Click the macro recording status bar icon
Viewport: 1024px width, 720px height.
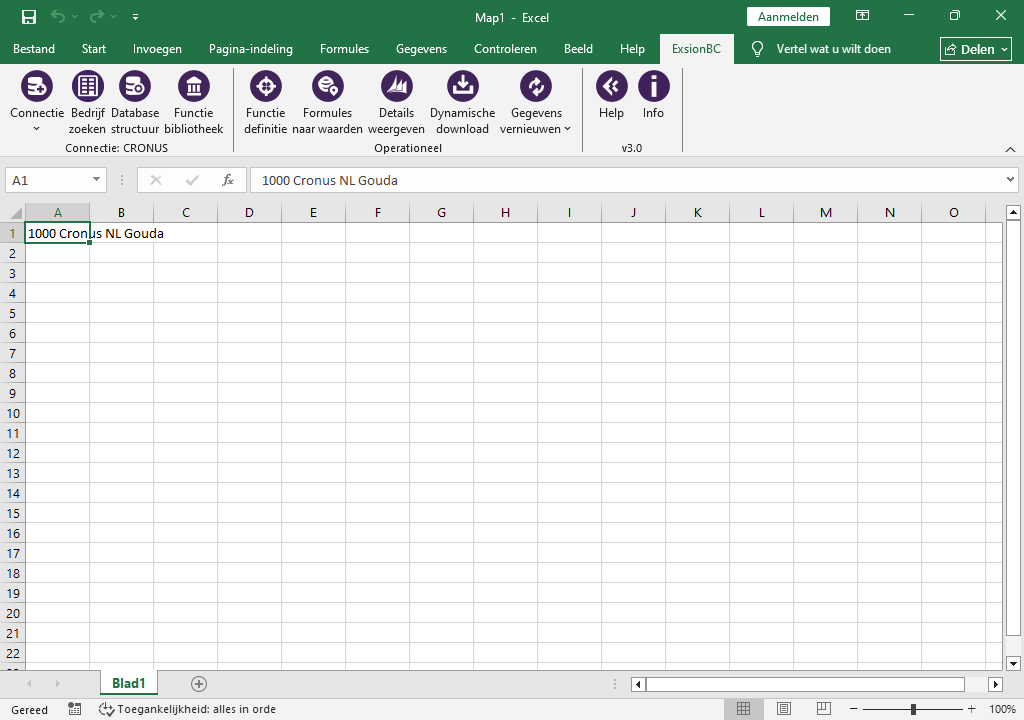(x=75, y=710)
